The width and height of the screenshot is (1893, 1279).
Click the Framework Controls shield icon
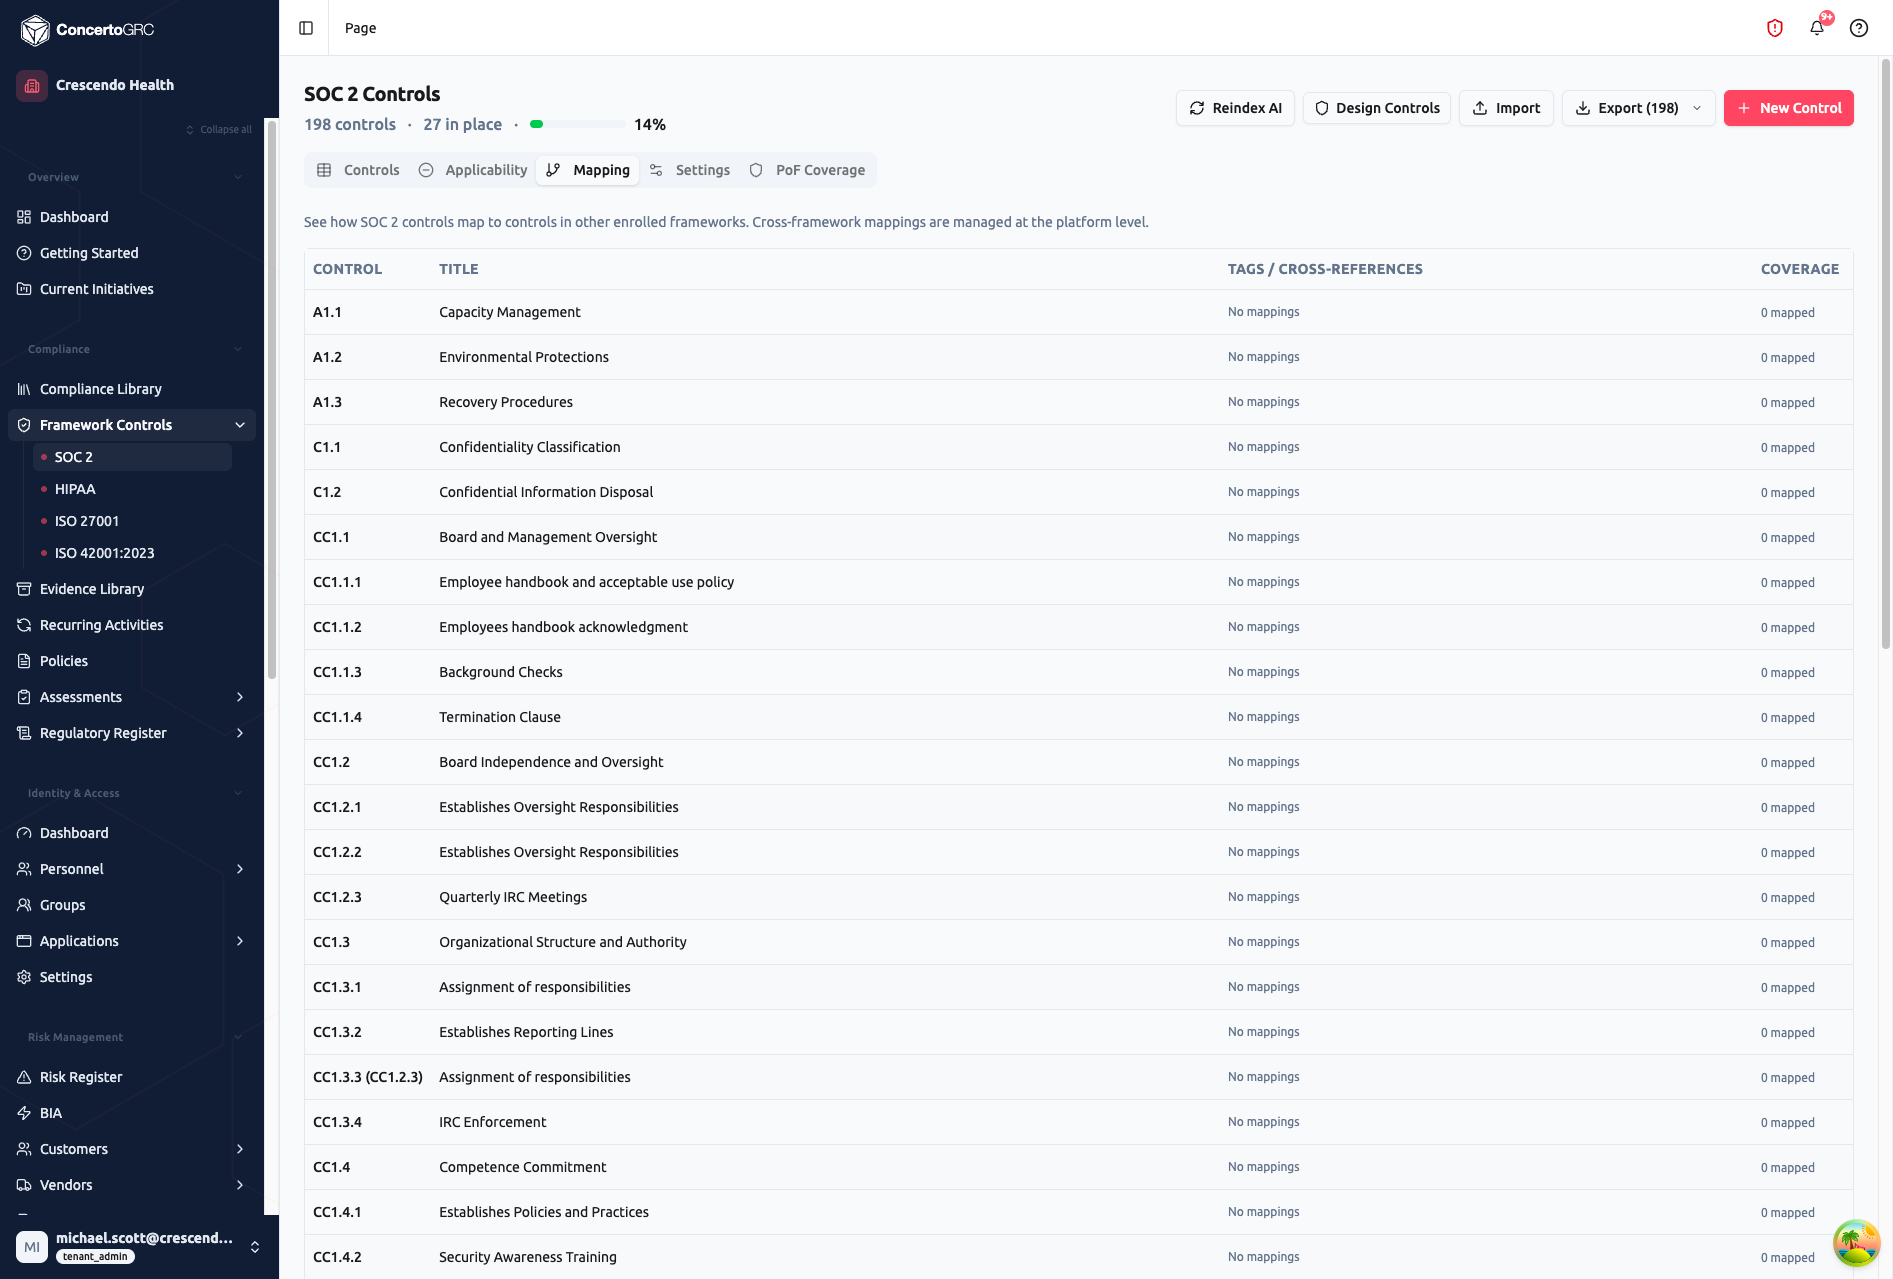pyautogui.click(x=24, y=425)
